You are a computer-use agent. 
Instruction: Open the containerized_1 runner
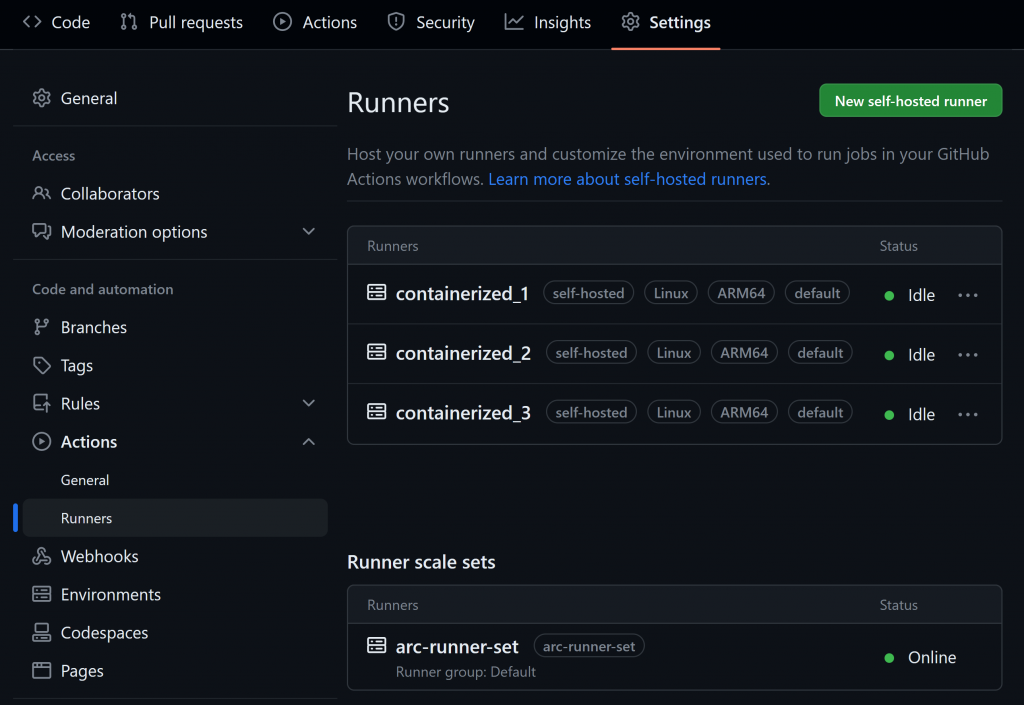pyautogui.click(x=462, y=294)
